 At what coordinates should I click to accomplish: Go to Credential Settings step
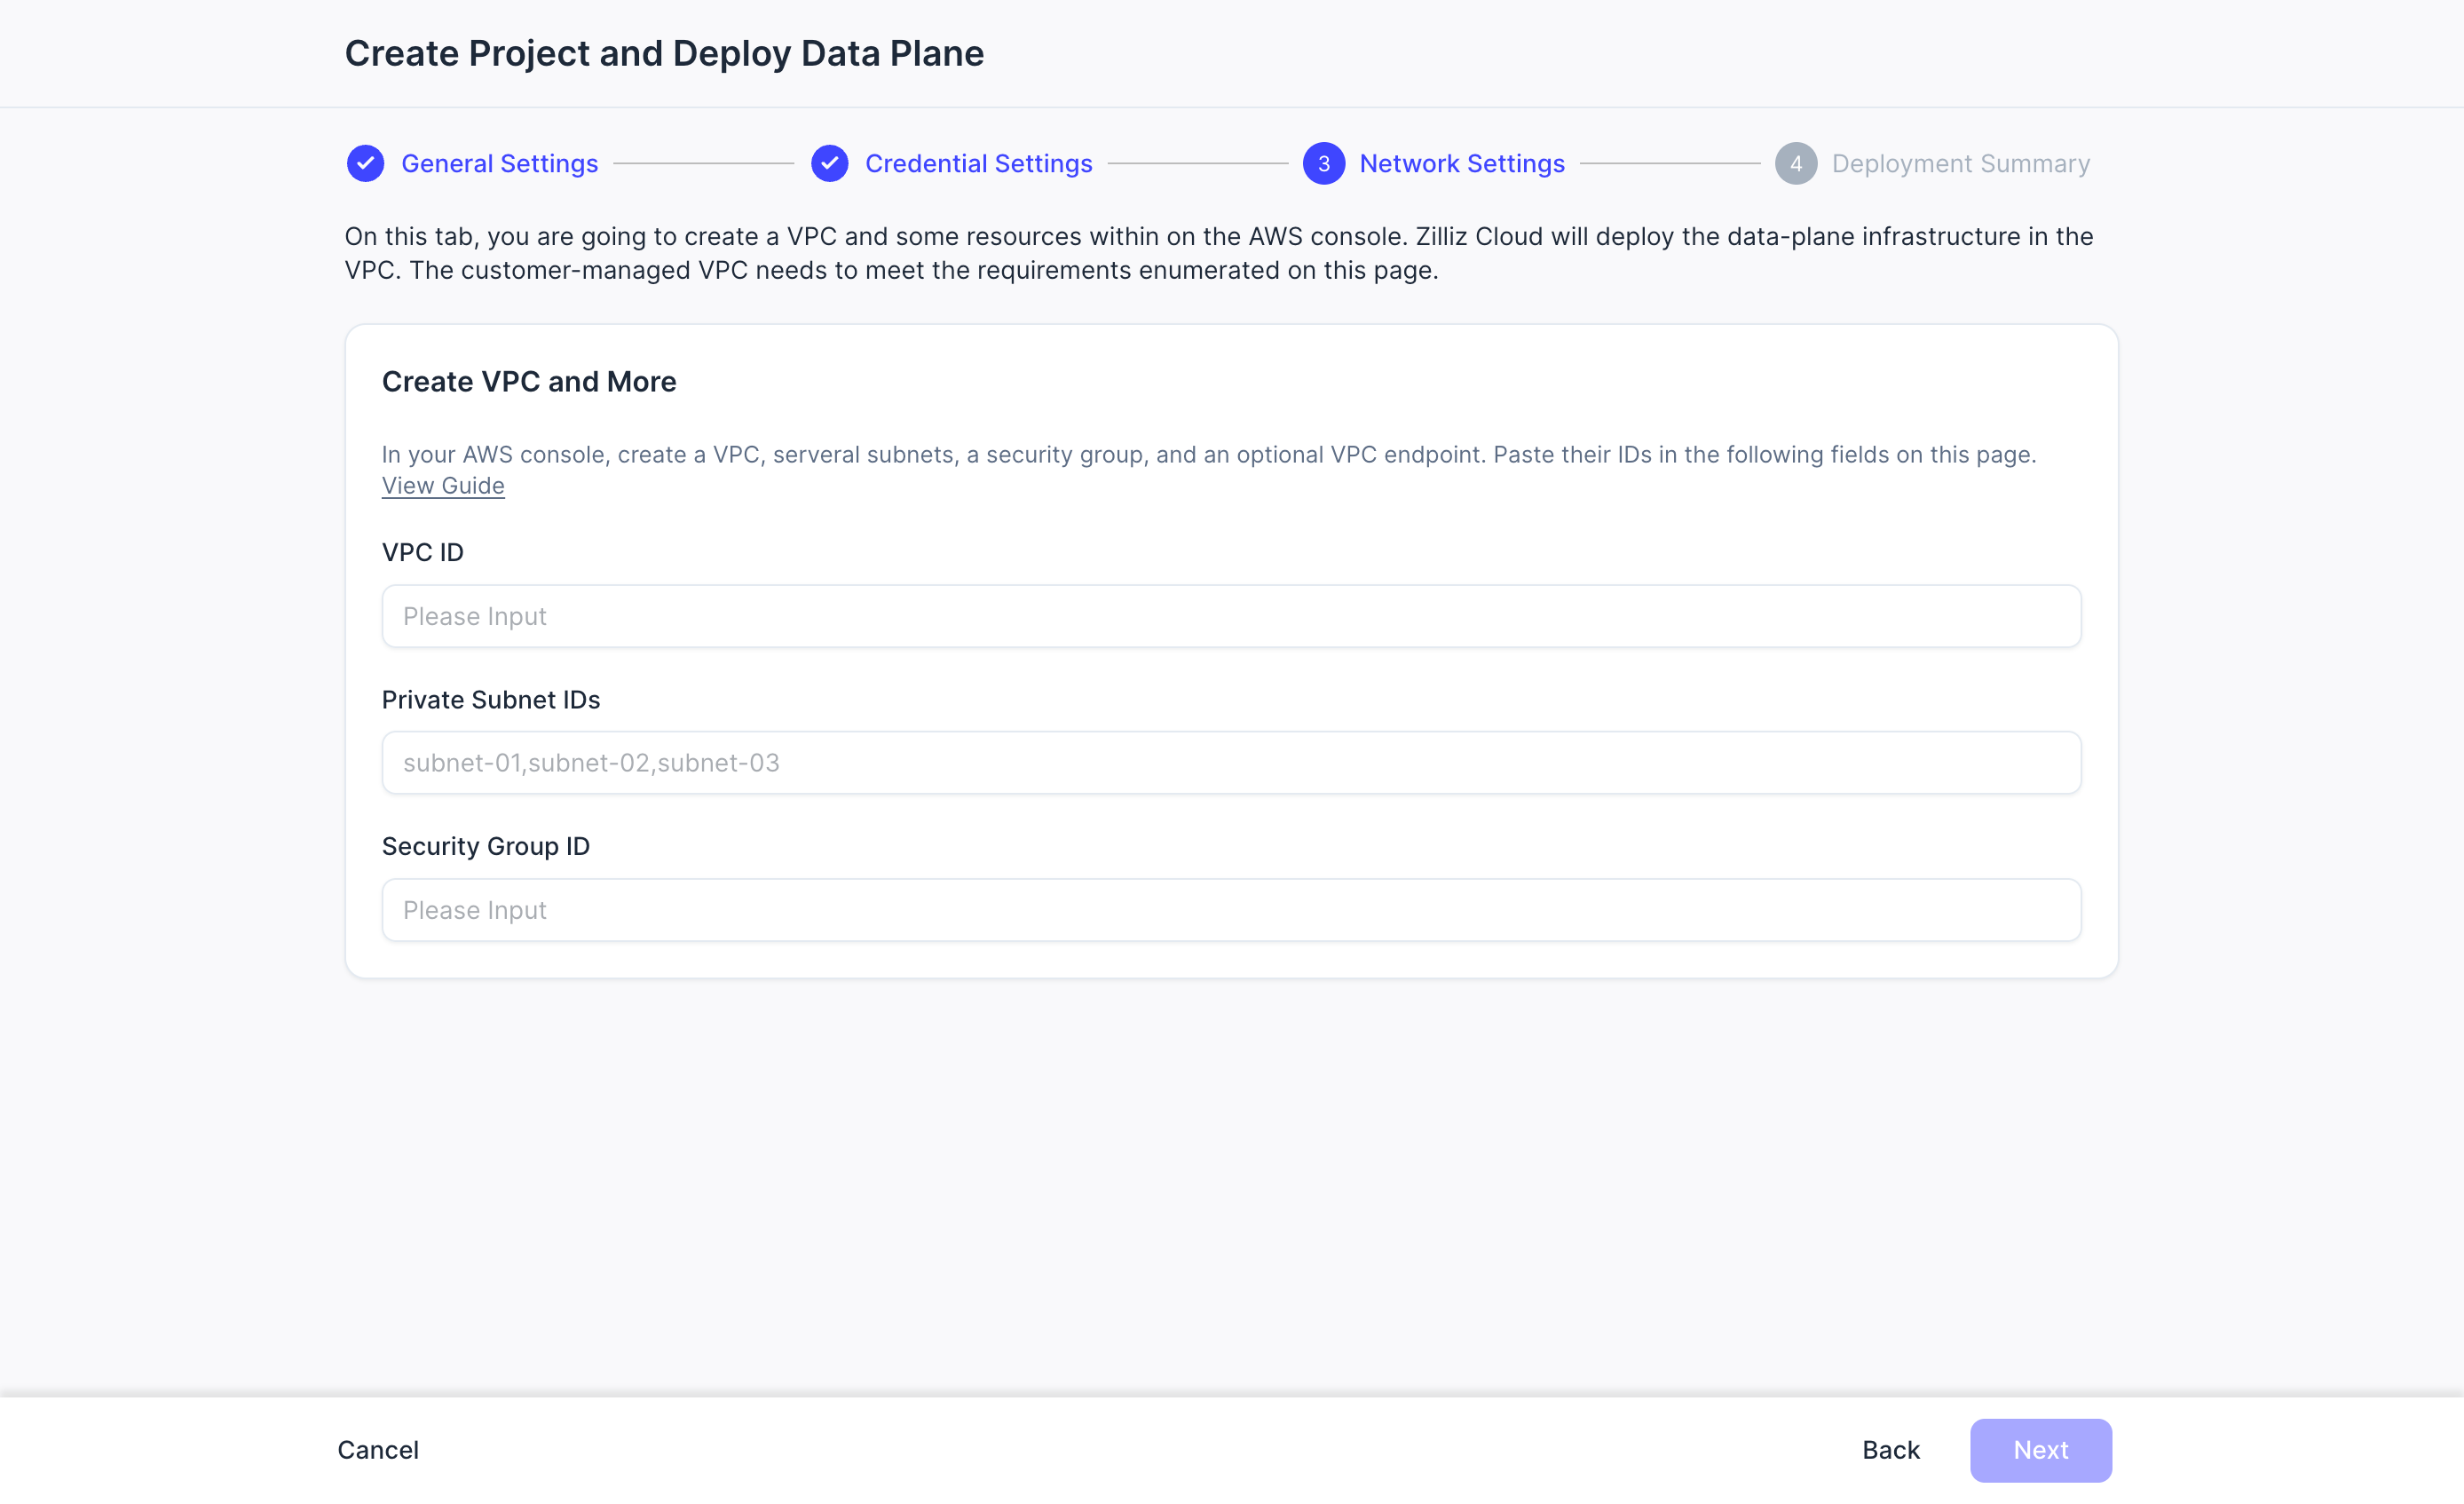point(978,164)
